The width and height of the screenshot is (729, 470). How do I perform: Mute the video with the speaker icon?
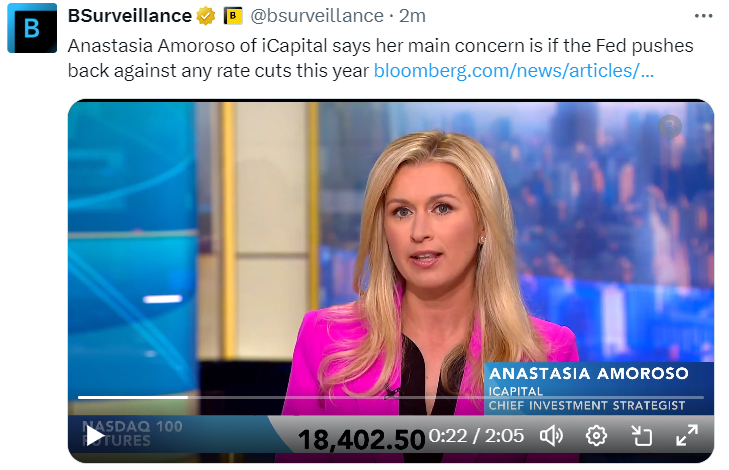point(551,436)
